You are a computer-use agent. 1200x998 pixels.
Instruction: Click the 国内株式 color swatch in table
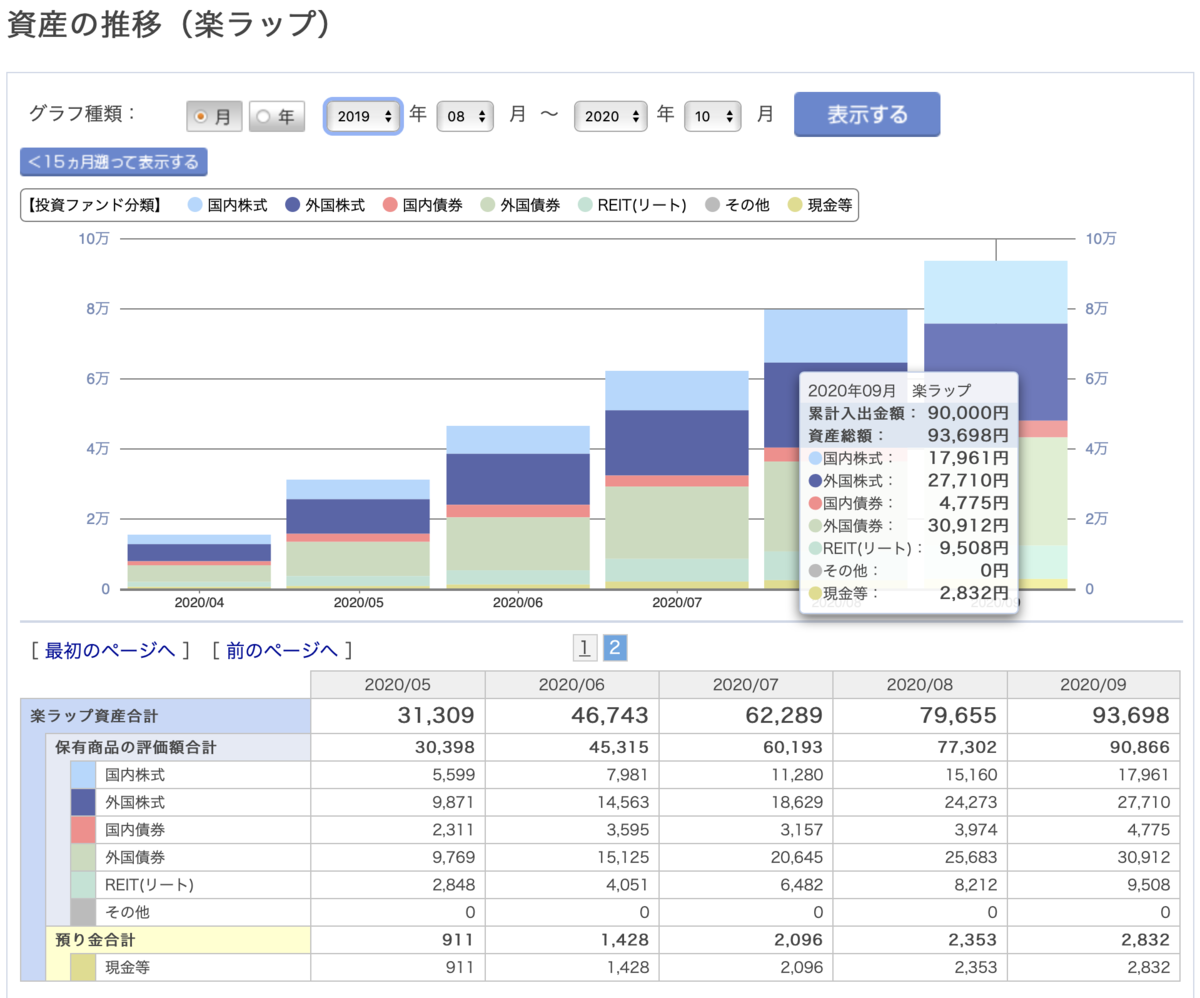click(82, 774)
